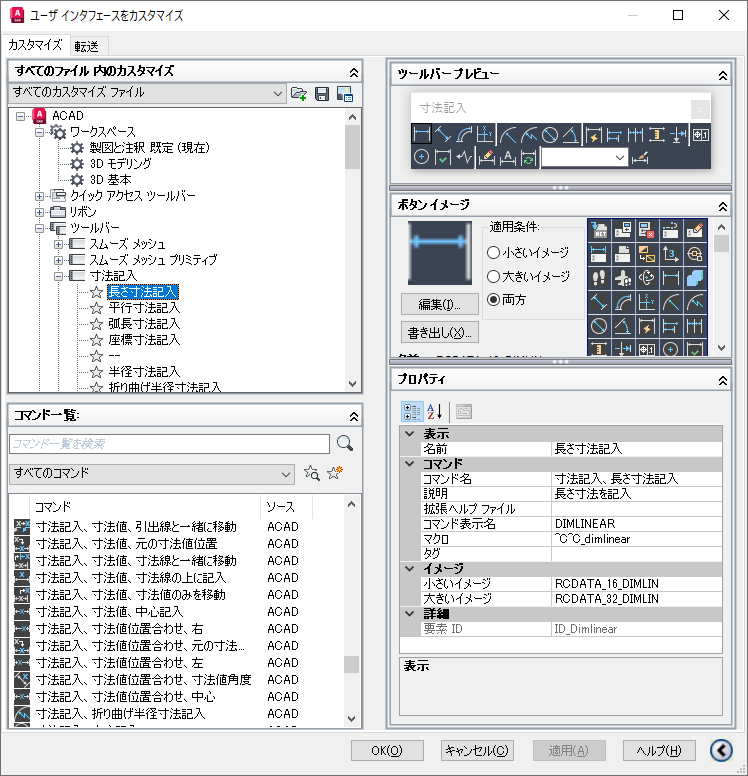Click マクロ value ^C^C_dimlinear cell

point(637,538)
